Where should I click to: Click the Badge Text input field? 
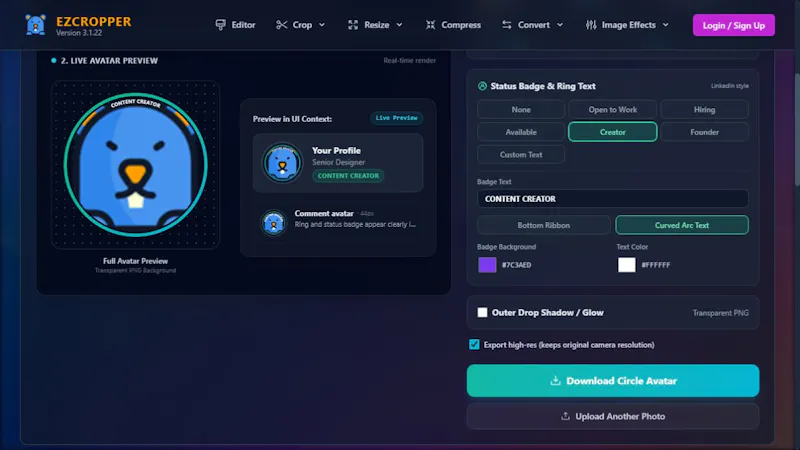[613, 199]
